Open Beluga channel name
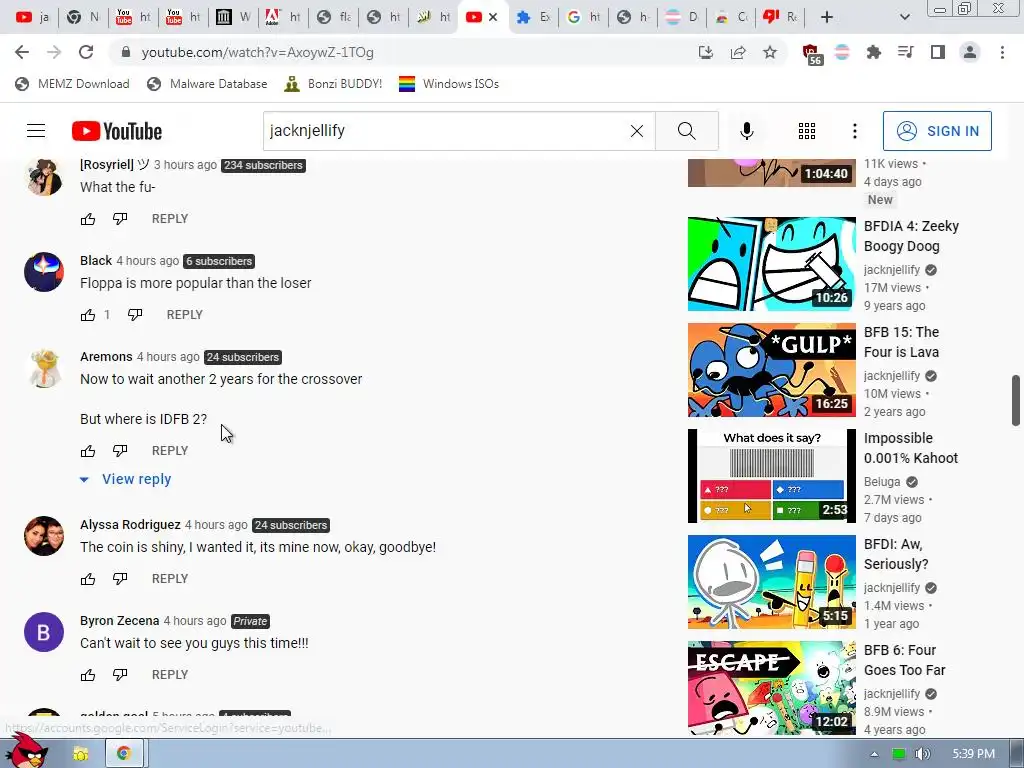The image size is (1024, 768). (882, 481)
